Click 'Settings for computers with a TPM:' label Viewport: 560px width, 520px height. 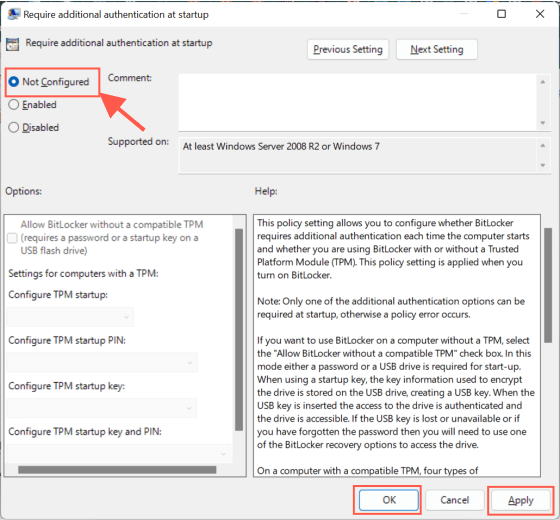coord(83,274)
